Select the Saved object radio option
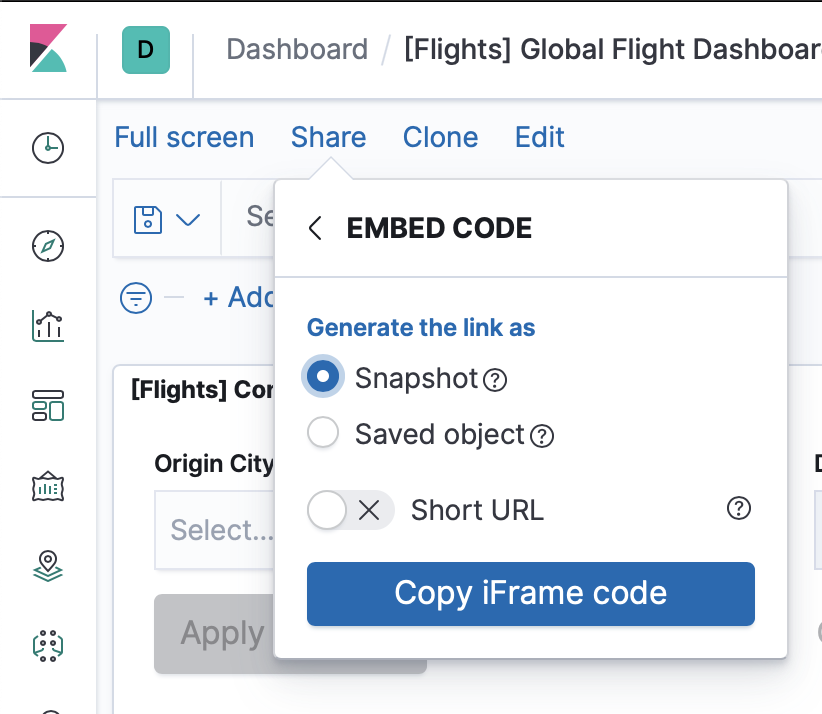The height and width of the screenshot is (714, 822). pyautogui.click(x=323, y=433)
